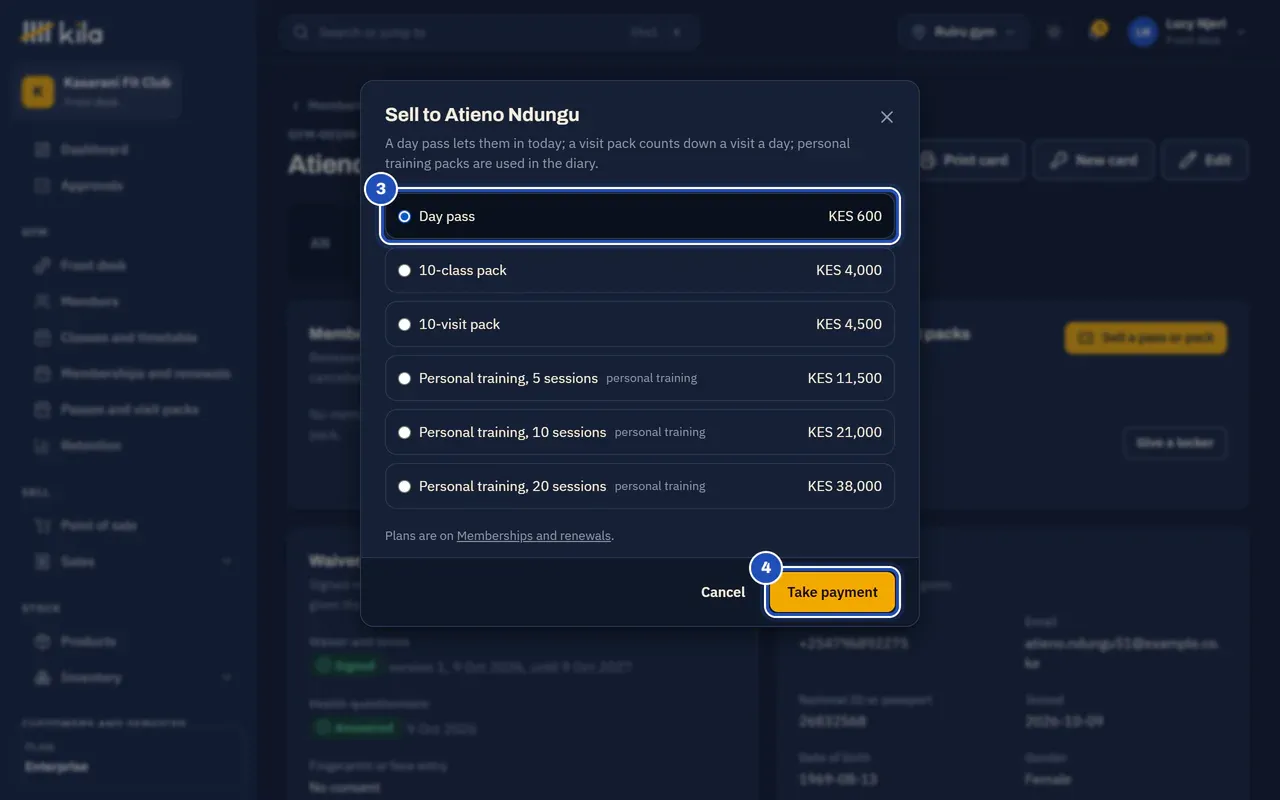Click the Take payment button
Viewport: 1280px width, 800px height.
coord(832,592)
